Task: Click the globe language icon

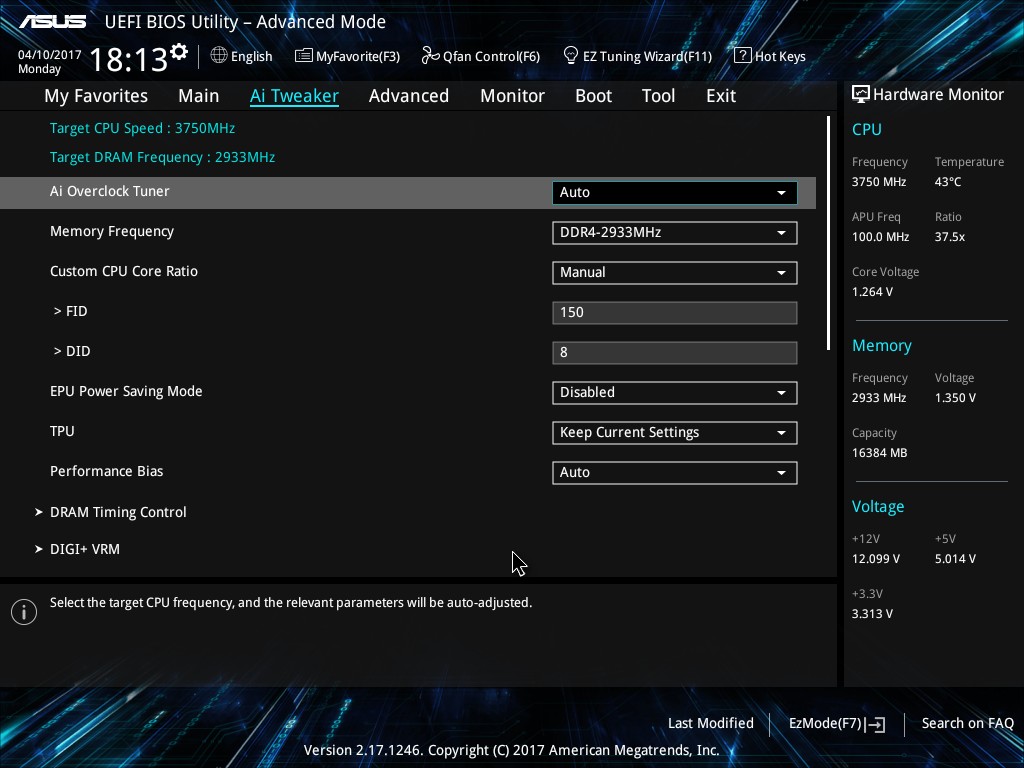Action: 219,56
